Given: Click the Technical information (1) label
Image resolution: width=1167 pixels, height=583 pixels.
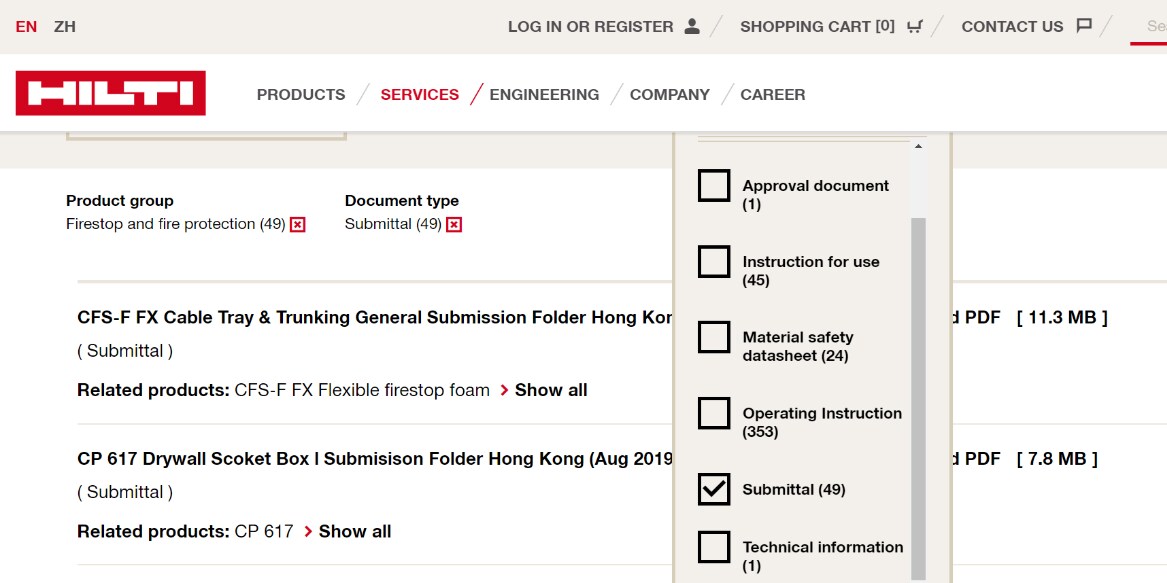Looking at the screenshot, I should [823, 556].
